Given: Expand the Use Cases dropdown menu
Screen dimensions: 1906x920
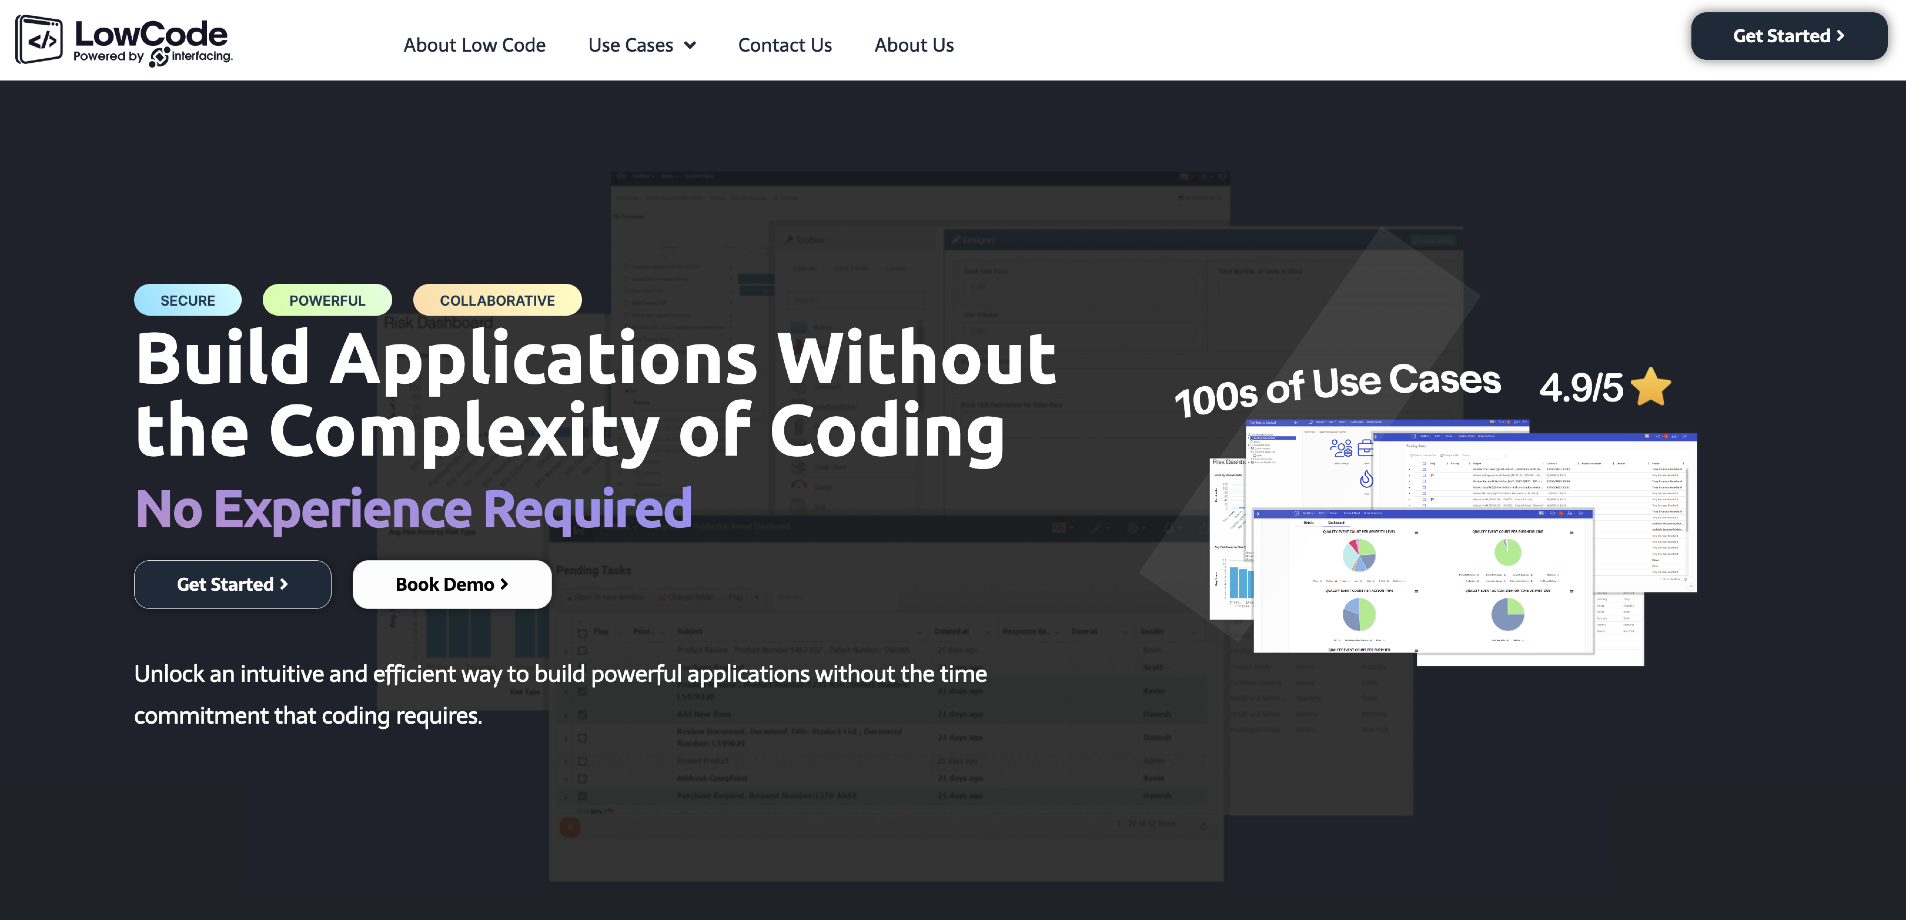Looking at the screenshot, I should click(642, 45).
